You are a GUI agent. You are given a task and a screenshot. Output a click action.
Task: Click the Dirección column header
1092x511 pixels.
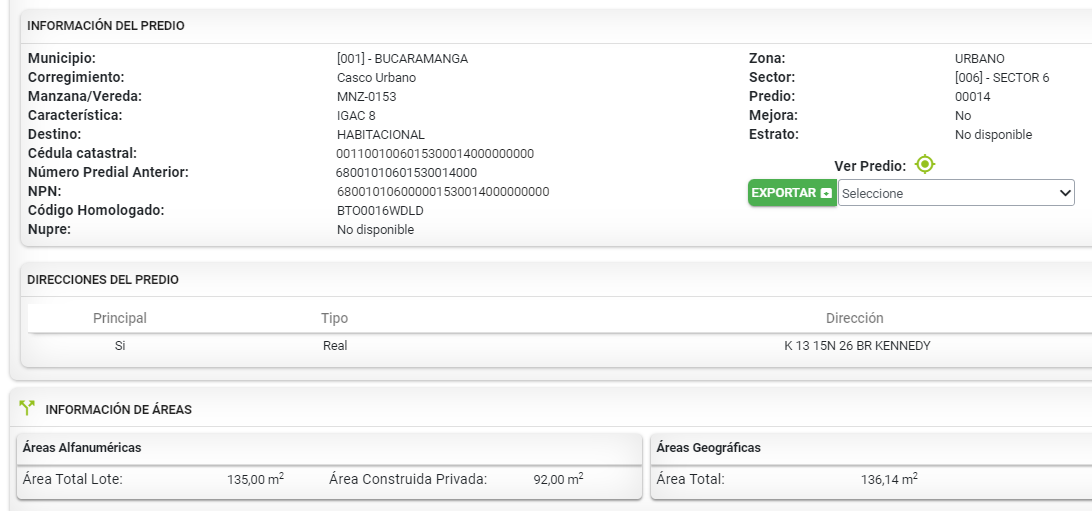(854, 318)
